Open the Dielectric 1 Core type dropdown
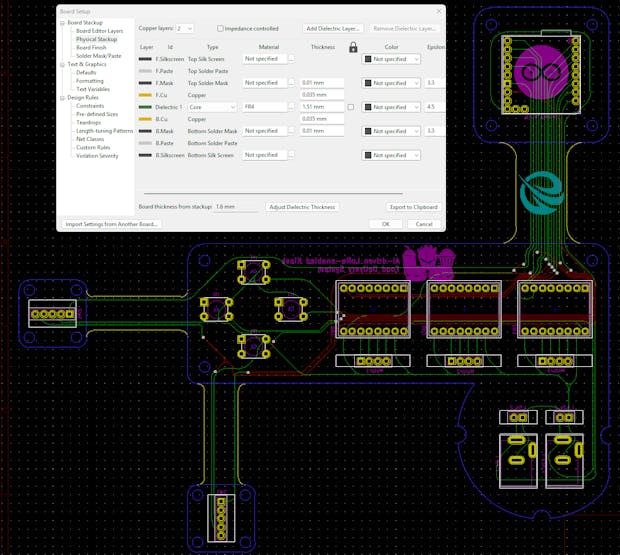 coord(212,106)
